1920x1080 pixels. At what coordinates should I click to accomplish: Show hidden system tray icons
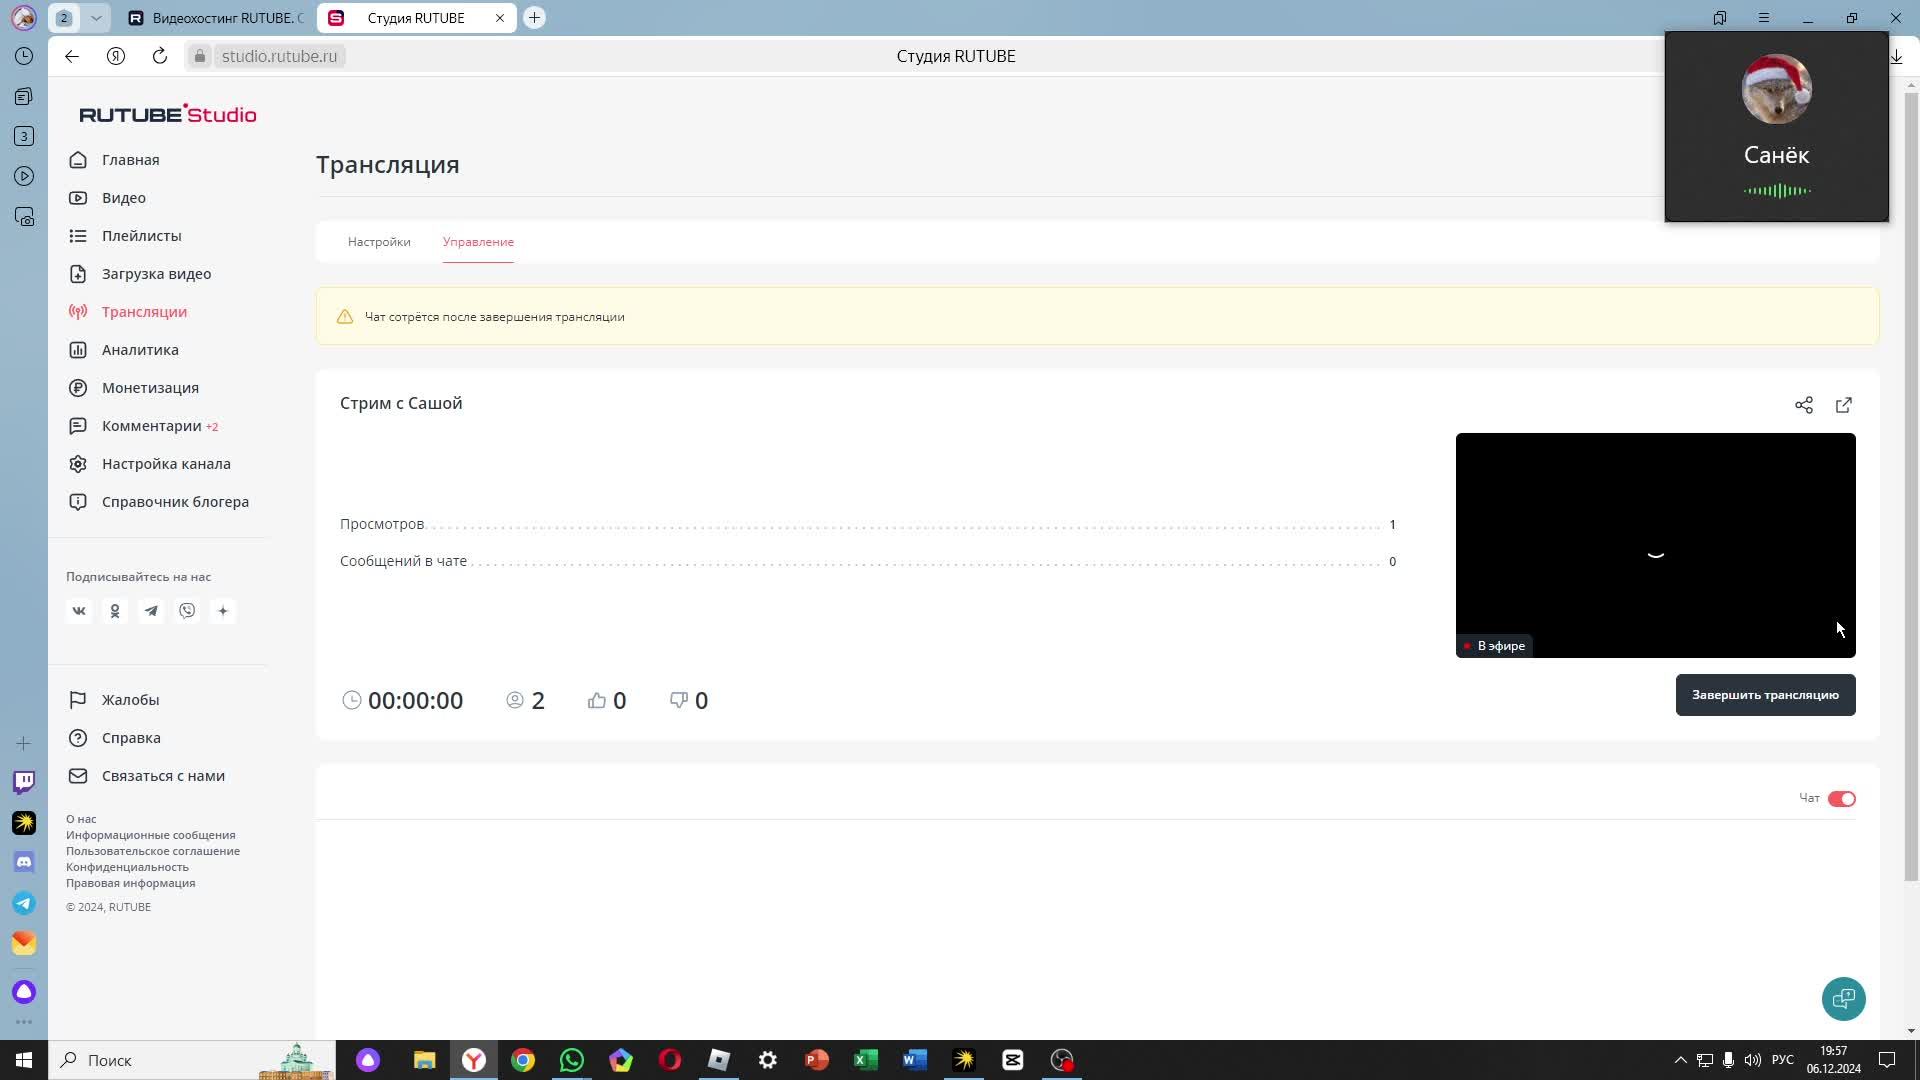click(1680, 1060)
